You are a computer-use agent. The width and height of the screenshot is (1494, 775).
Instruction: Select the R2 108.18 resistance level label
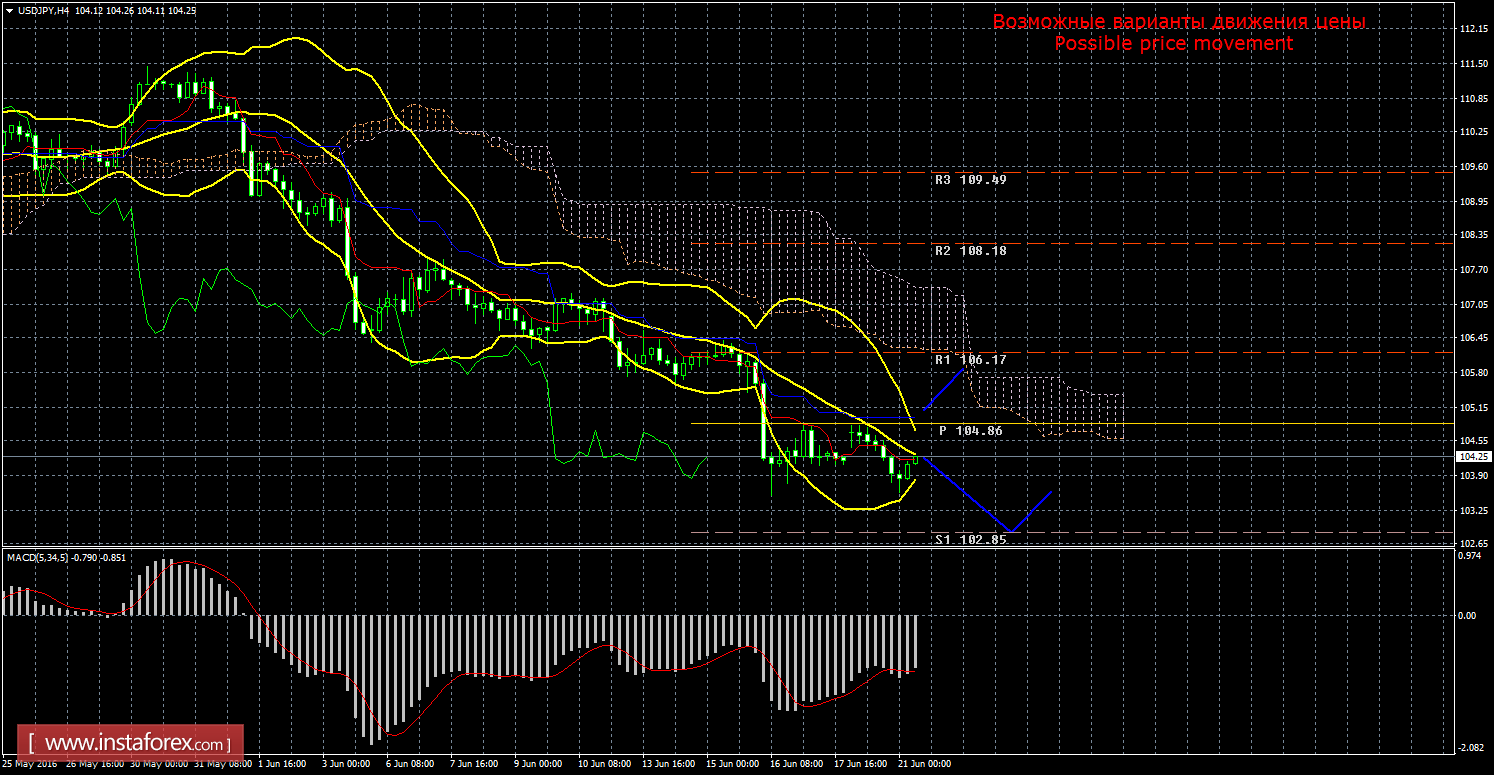point(970,251)
